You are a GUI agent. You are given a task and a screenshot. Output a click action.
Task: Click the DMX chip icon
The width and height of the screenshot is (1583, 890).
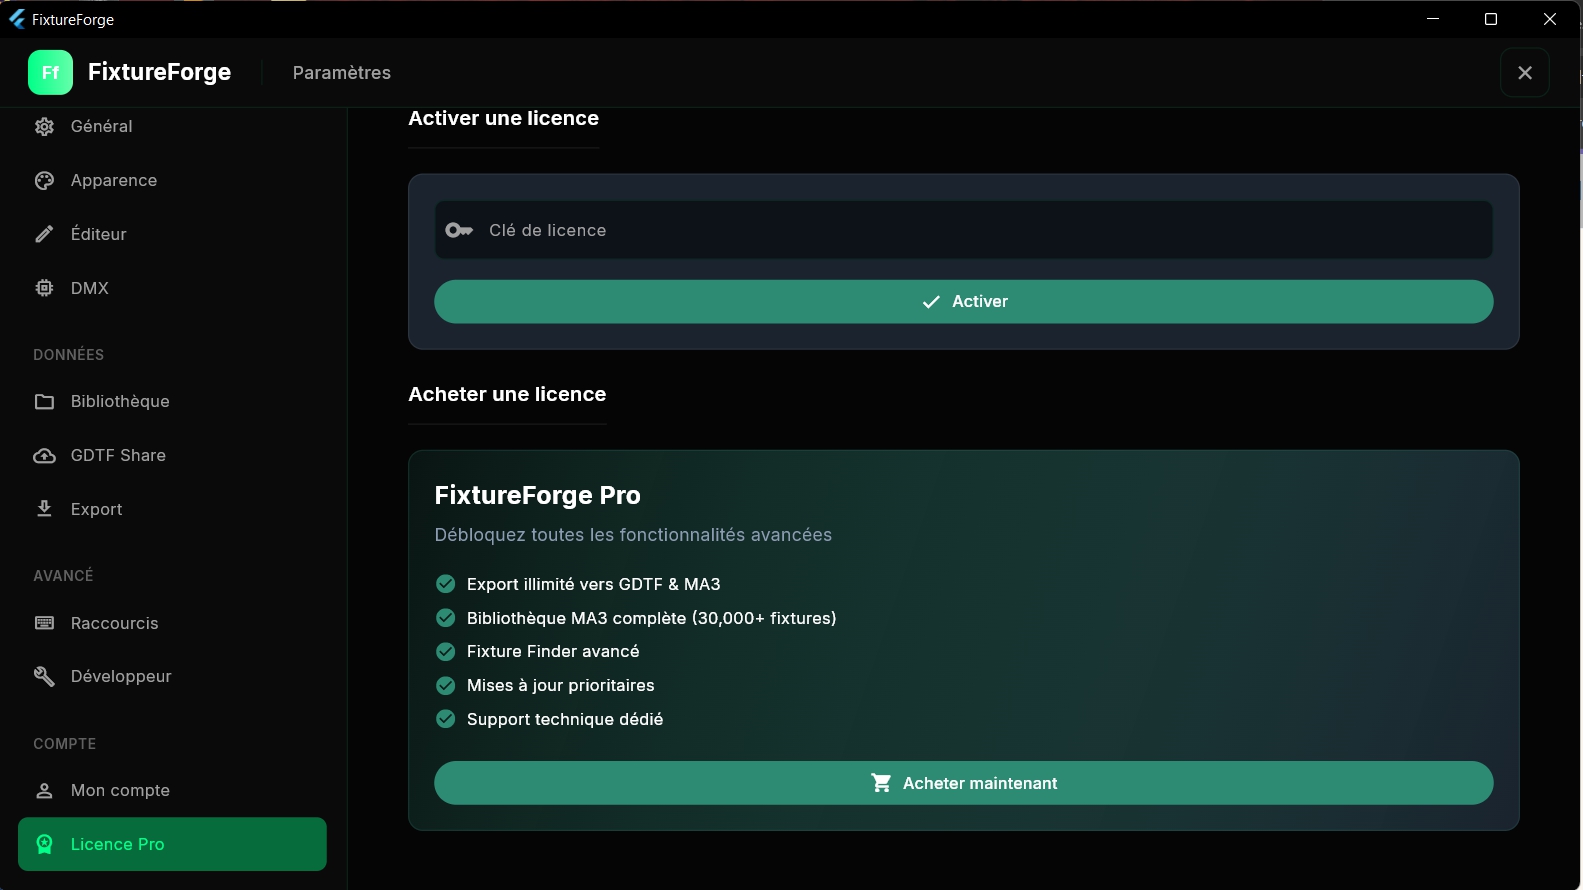44,288
